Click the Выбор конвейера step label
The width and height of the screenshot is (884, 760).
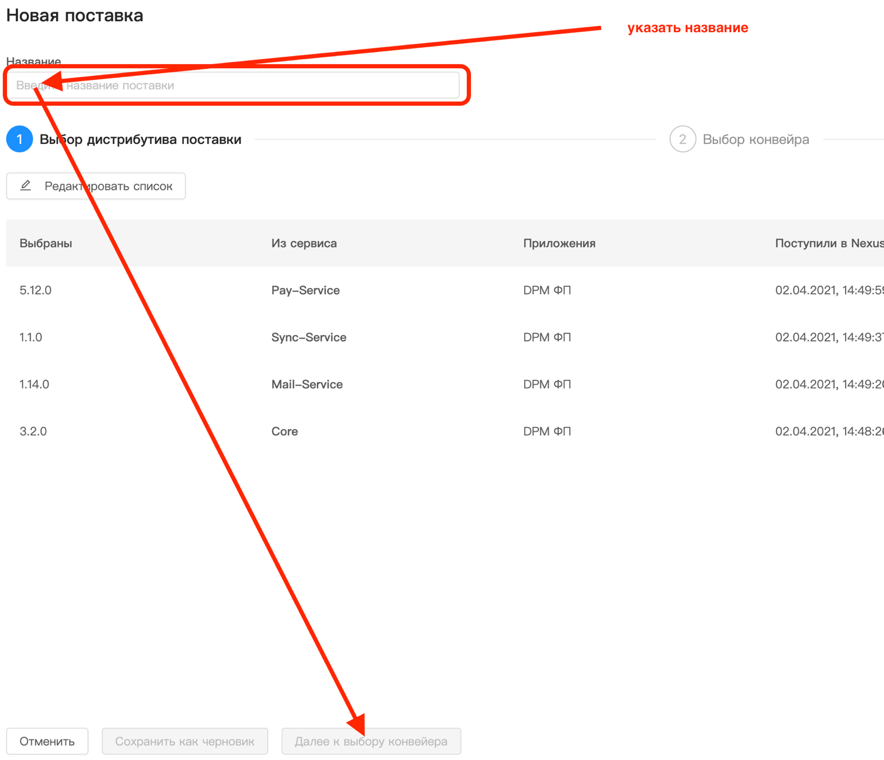(755, 139)
